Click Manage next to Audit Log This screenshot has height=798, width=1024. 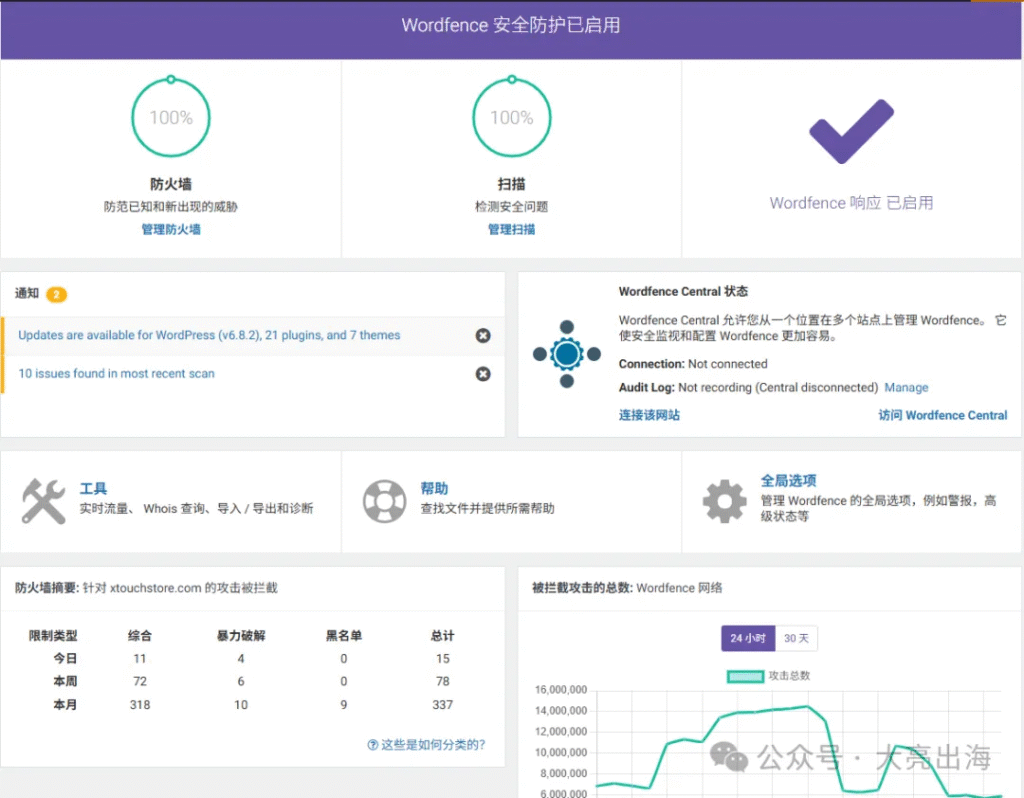coord(906,387)
